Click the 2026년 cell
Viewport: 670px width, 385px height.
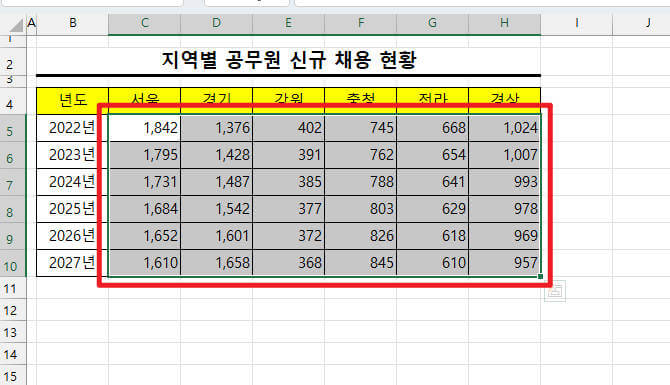(73, 236)
